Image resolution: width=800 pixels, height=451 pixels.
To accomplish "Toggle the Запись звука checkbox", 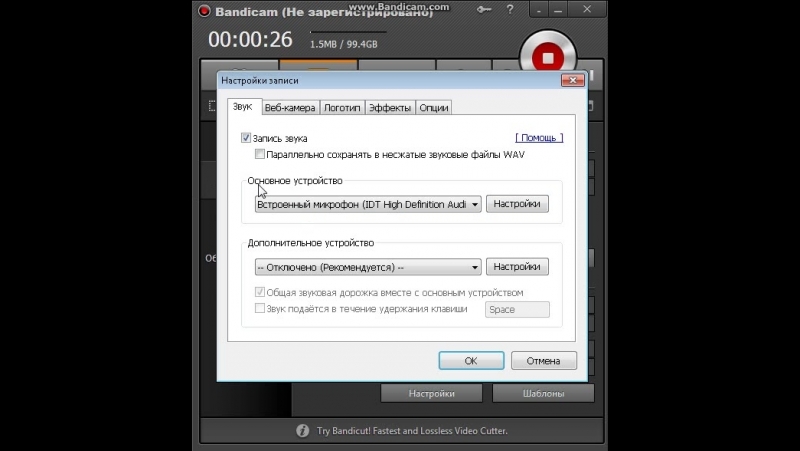I will click(x=246, y=138).
